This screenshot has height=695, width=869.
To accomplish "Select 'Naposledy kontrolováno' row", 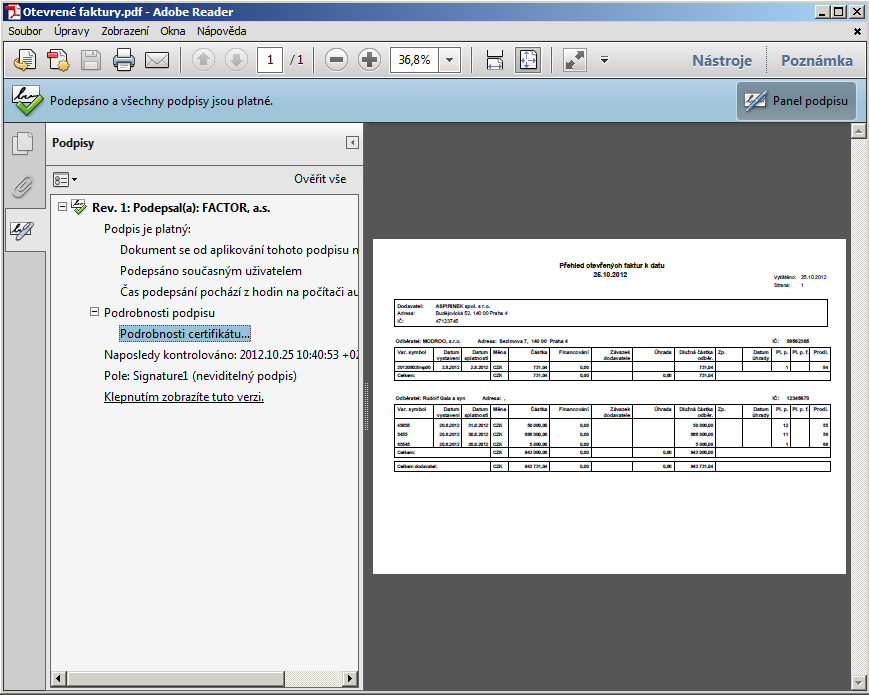I will [x=231, y=355].
